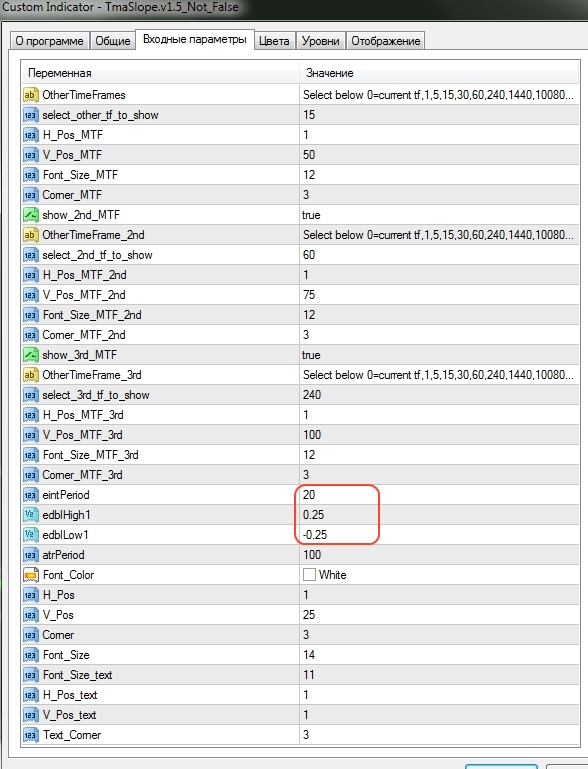
Task: Click the 'Переменная' column header
Action: coord(160,73)
